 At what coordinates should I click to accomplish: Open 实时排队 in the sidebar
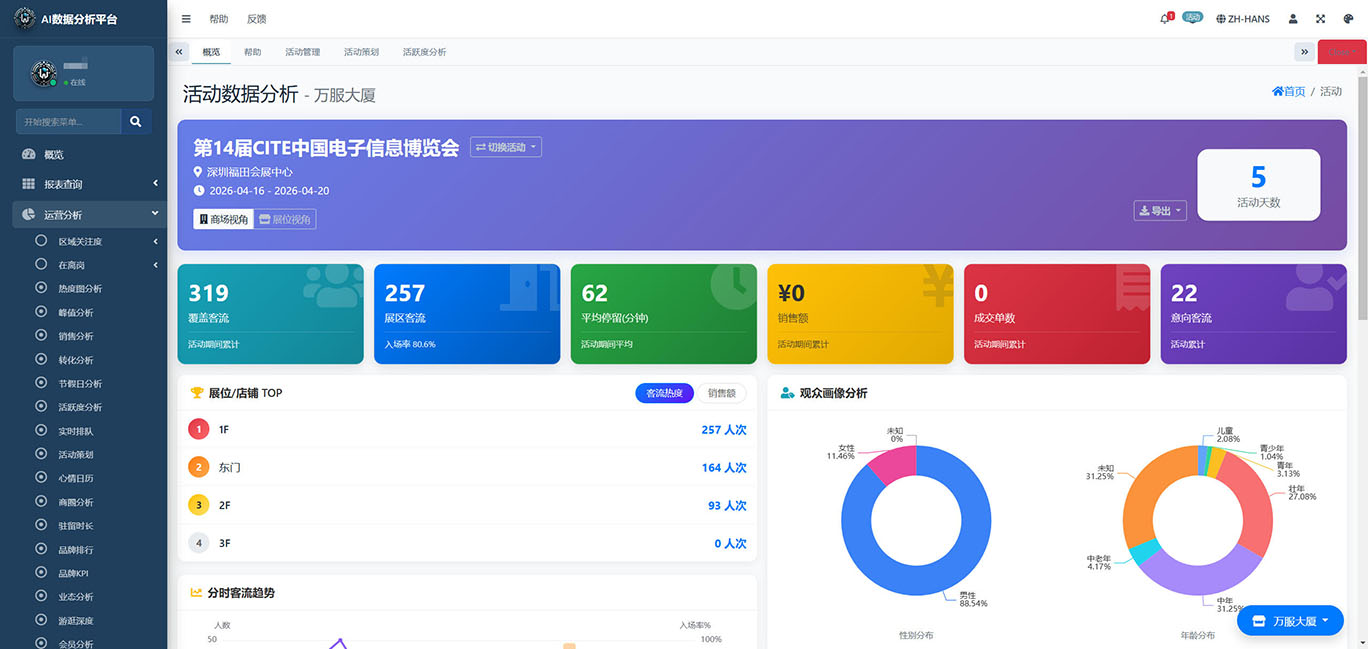click(75, 431)
